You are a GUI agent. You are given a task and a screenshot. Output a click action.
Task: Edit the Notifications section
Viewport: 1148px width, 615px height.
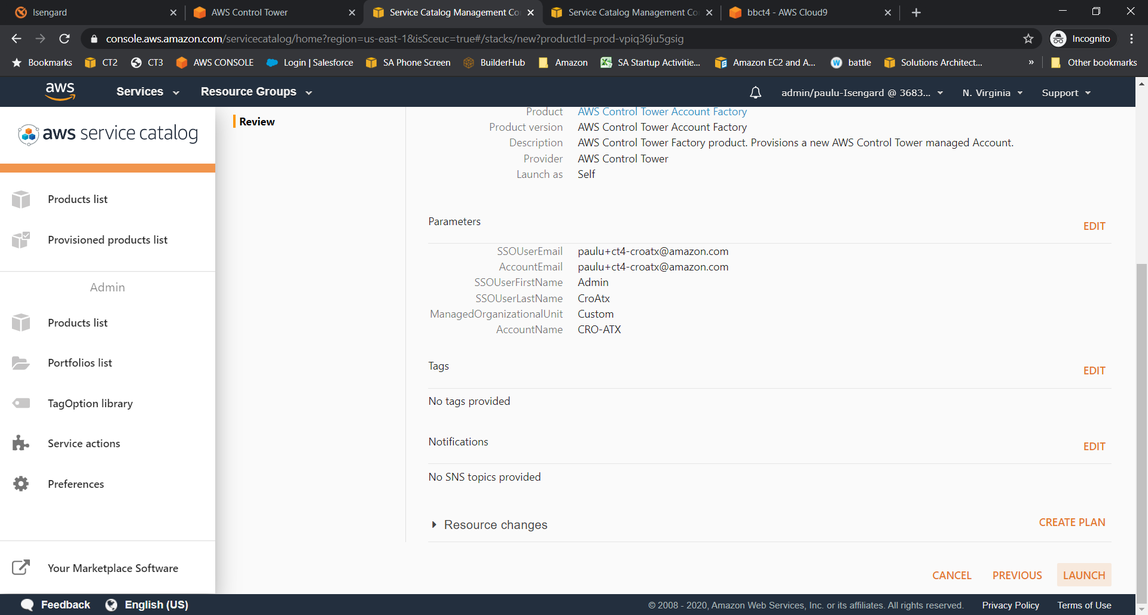click(x=1094, y=446)
